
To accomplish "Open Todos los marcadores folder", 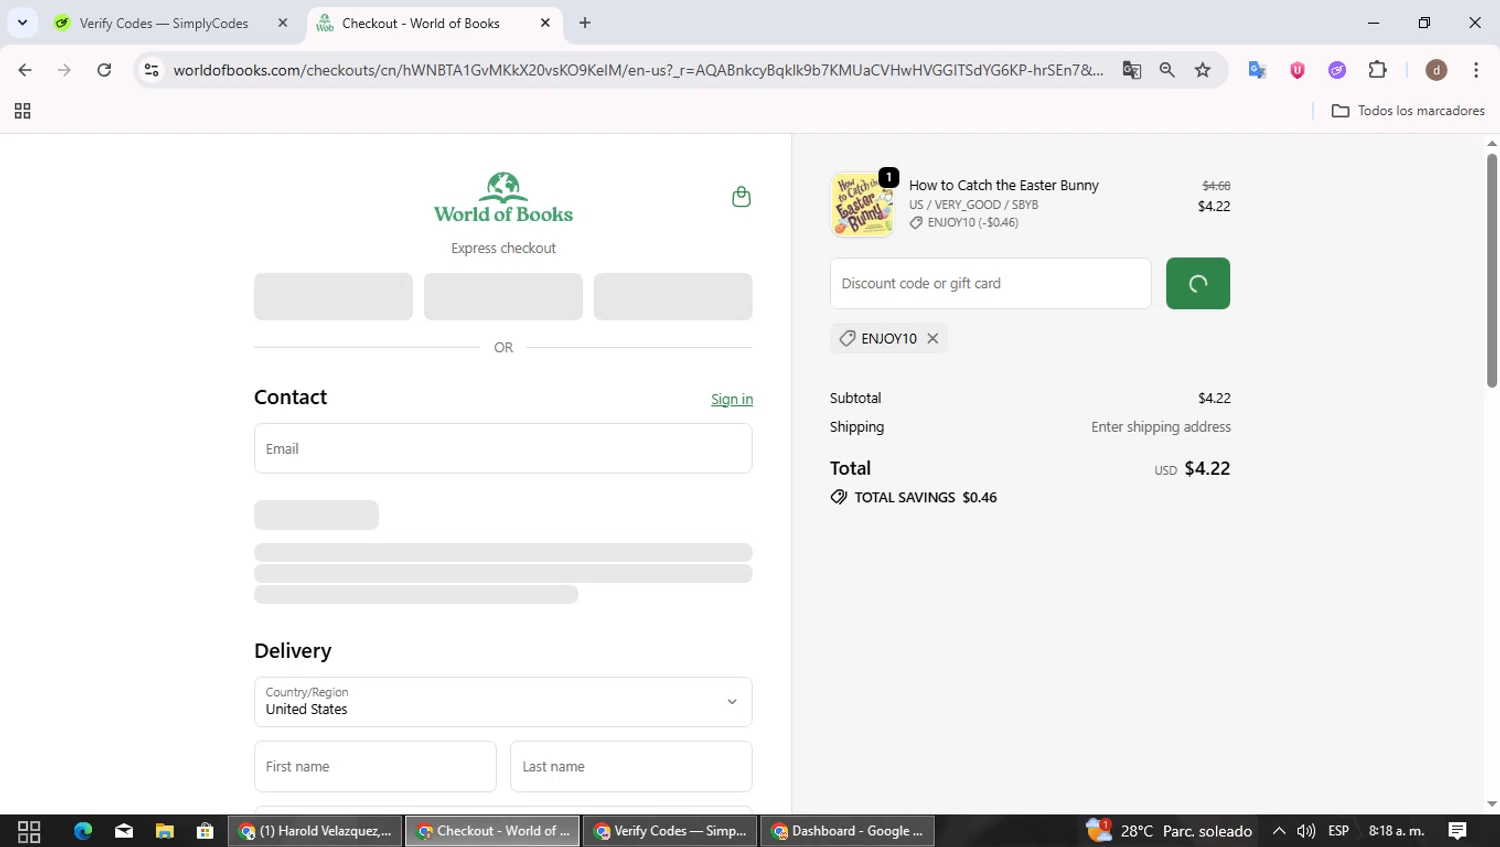I will click(x=1408, y=111).
